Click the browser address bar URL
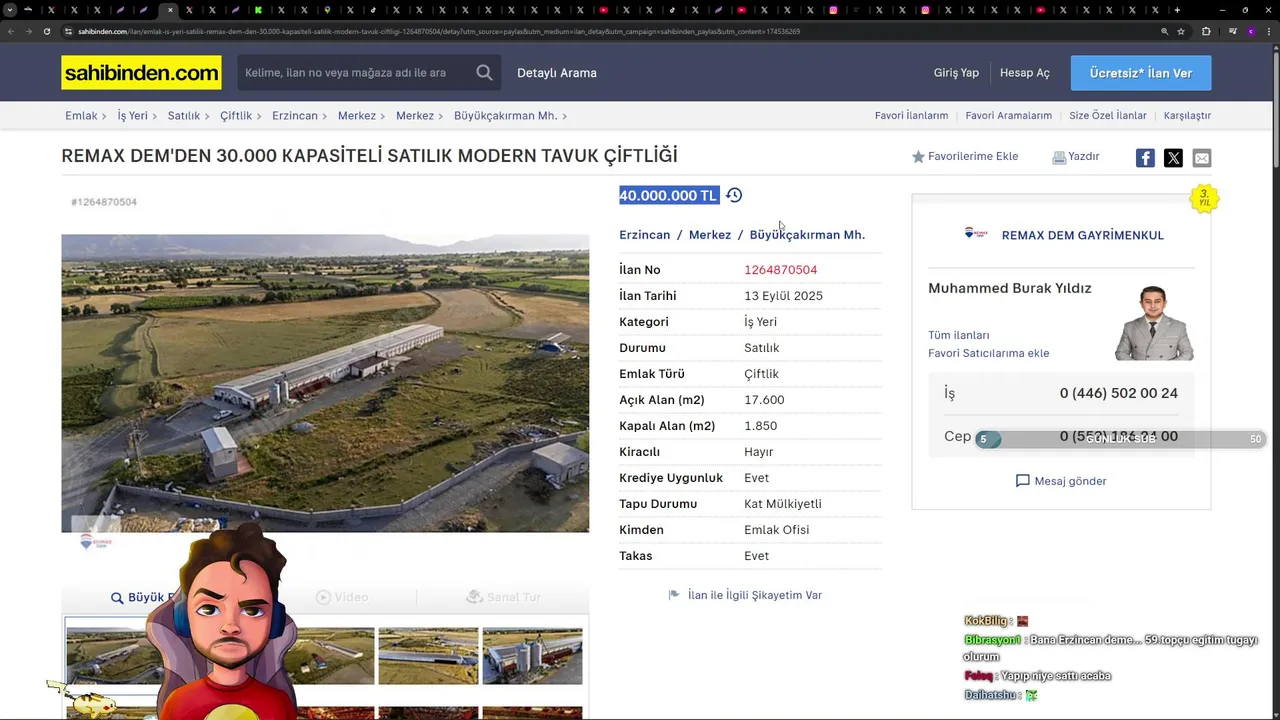Viewport: 1280px width, 720px height. 440,31
